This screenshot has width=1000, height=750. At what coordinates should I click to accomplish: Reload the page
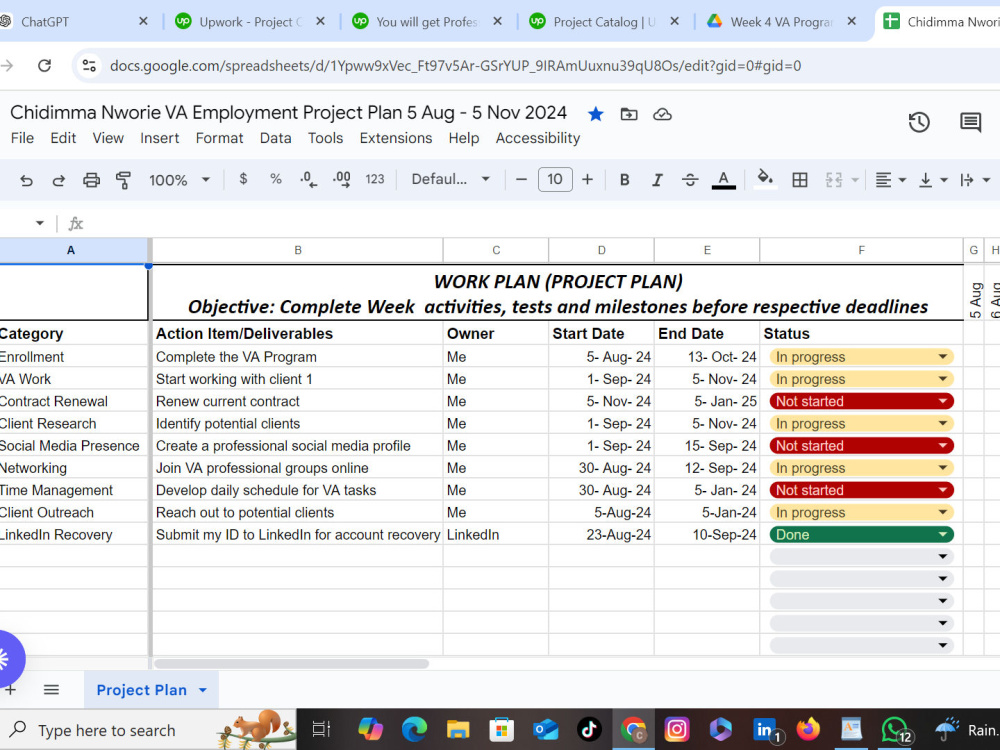click(44, 65)
